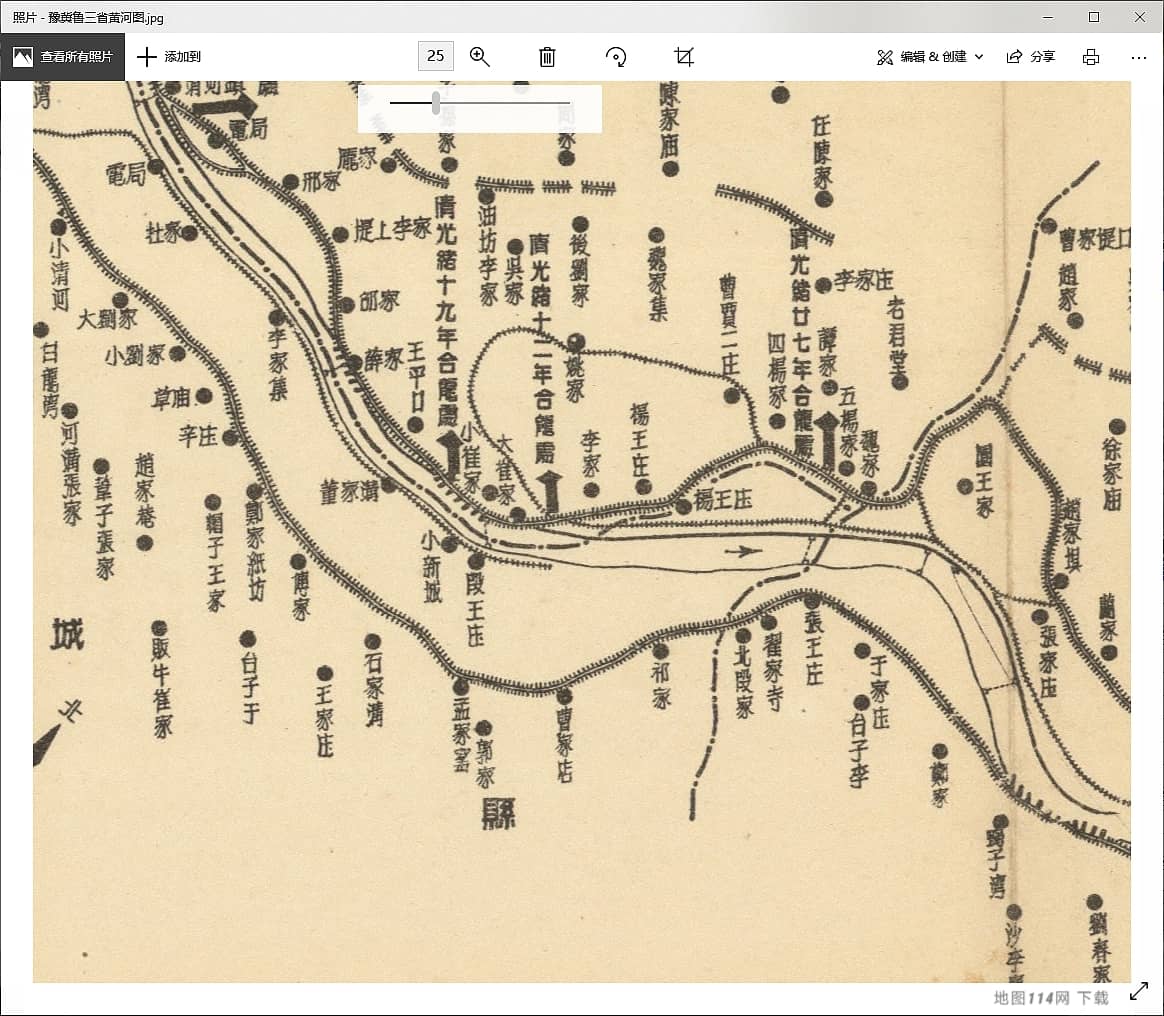
Task: Minimize the Photos window
Action: pyautogui.click(x=1048, y=17)
